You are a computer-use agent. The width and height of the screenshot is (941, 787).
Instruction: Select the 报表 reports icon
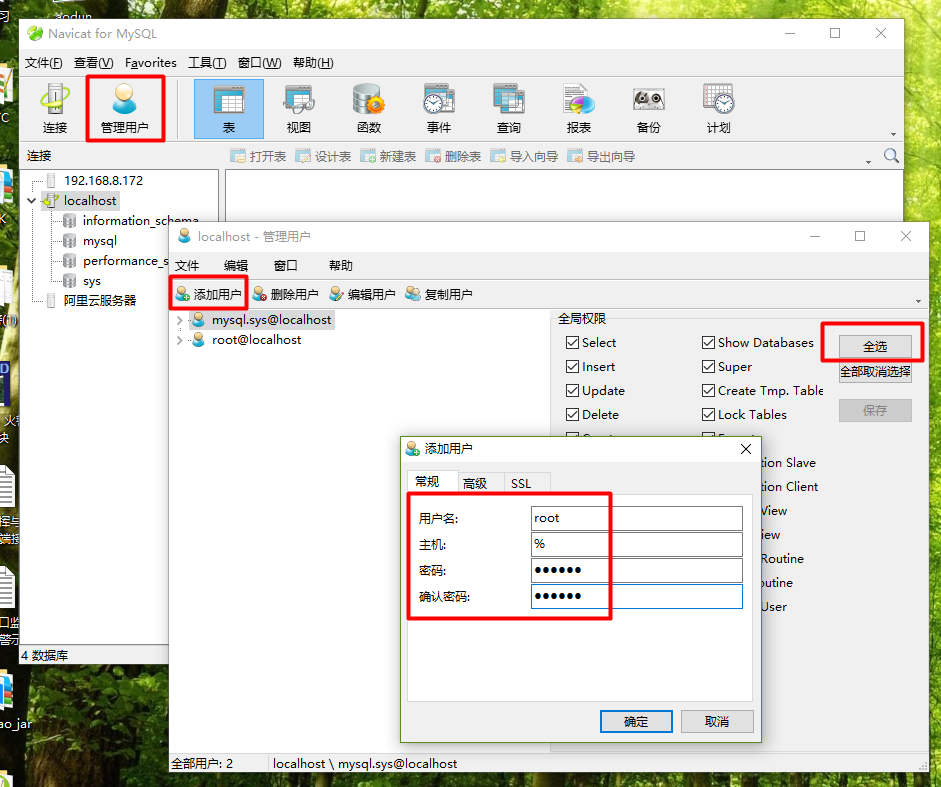point(579,109)
